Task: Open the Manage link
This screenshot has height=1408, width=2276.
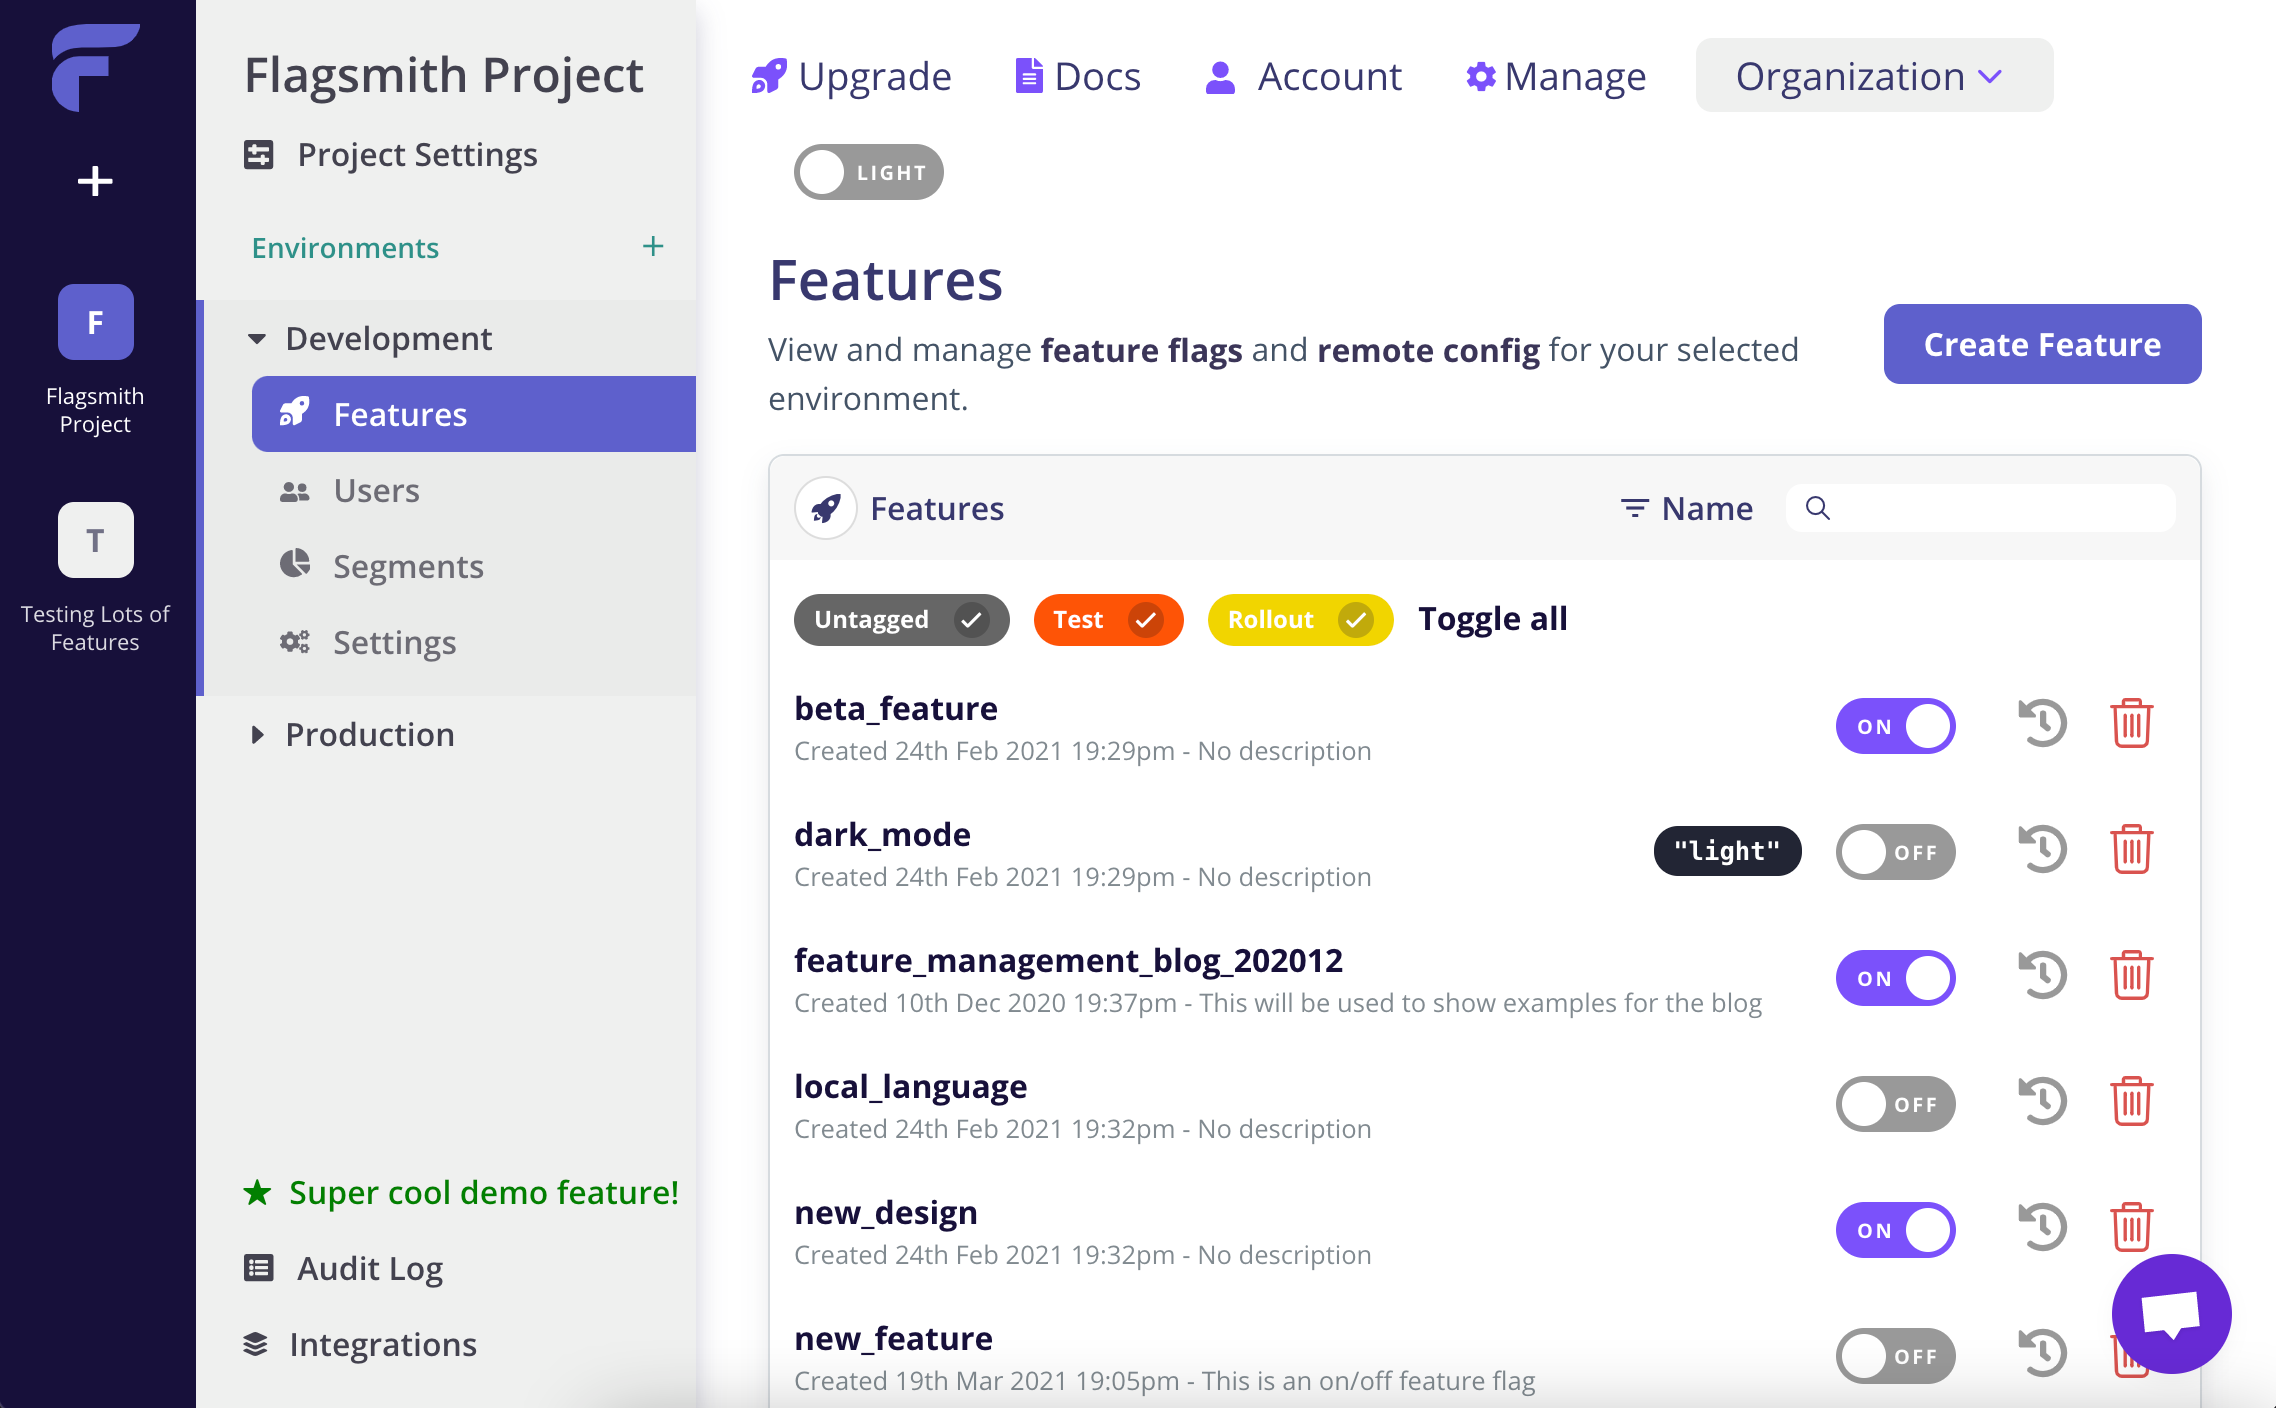Action: (x=1555, y=76)
